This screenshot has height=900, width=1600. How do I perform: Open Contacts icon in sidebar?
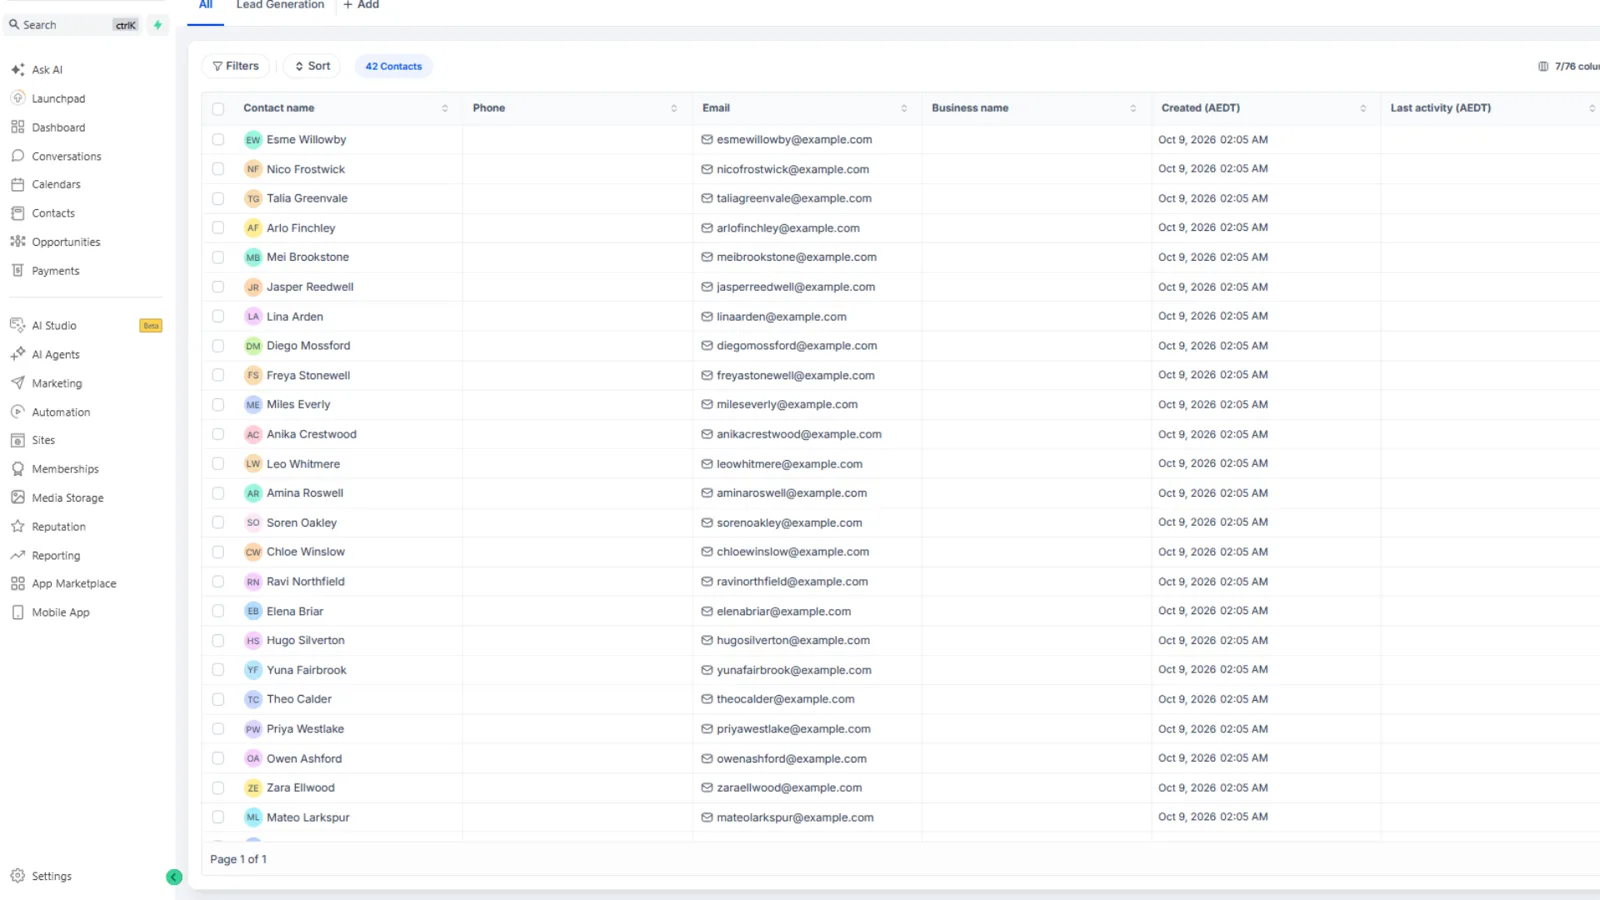click(x=18, y=213)
